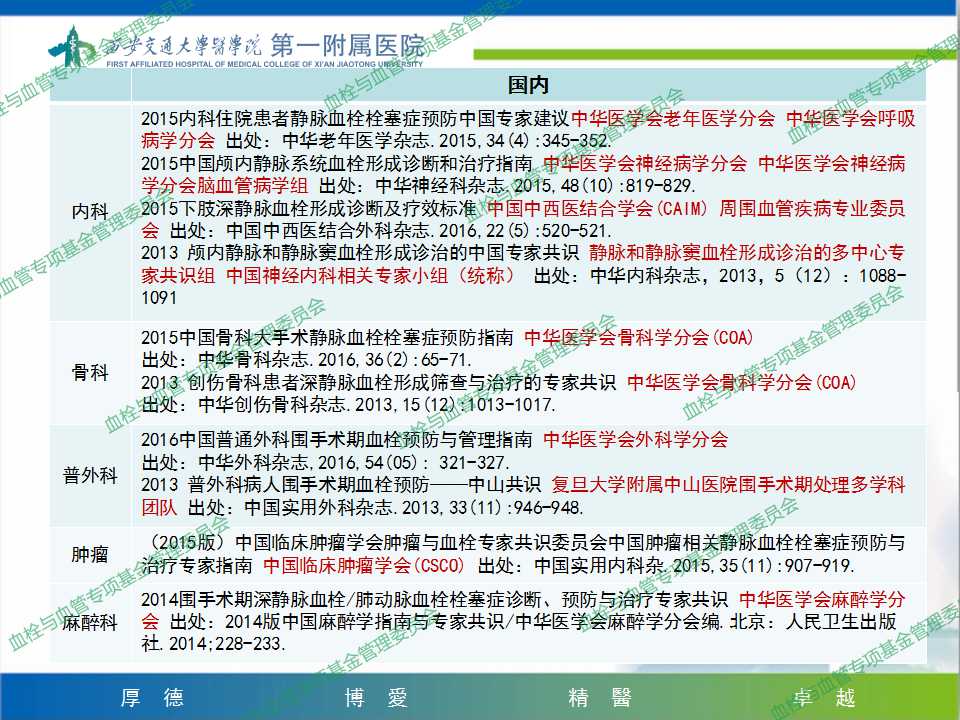Click '2015内科住院患者静脉血栓栓塞症预防中国专家建议' text

355,118
